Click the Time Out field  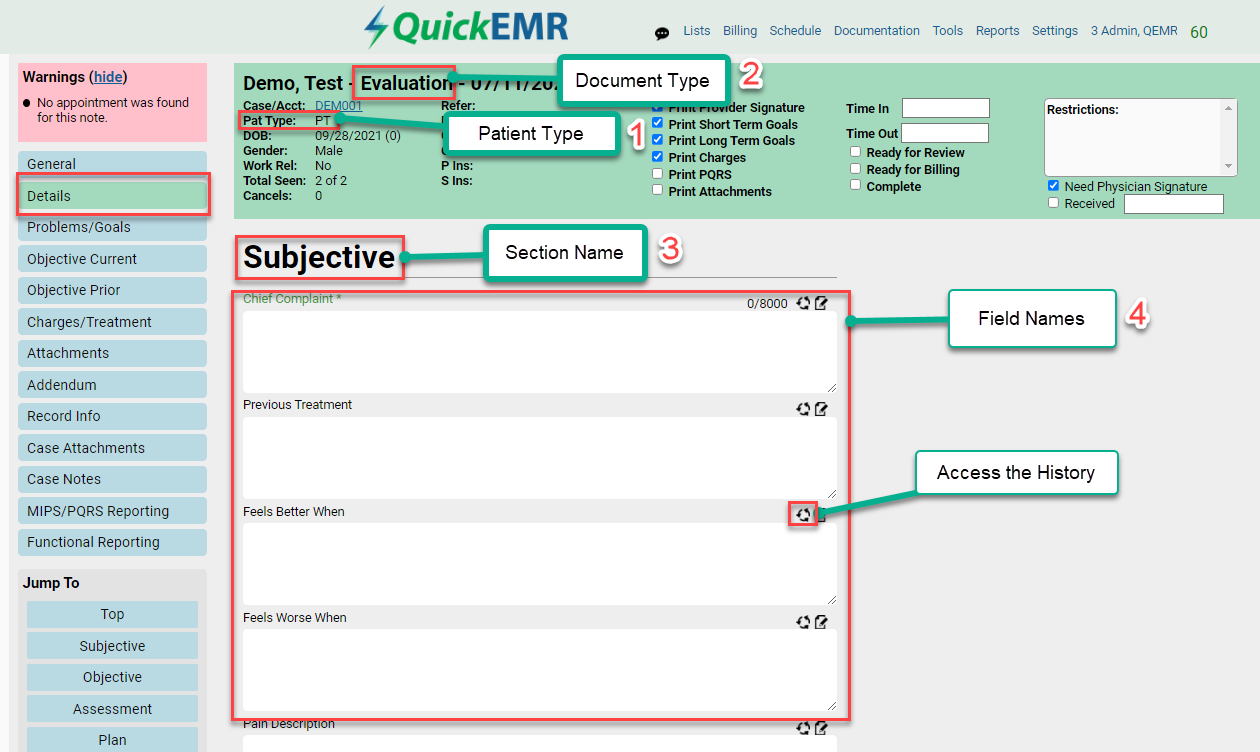pyautogui.click(x=945, y=133)
